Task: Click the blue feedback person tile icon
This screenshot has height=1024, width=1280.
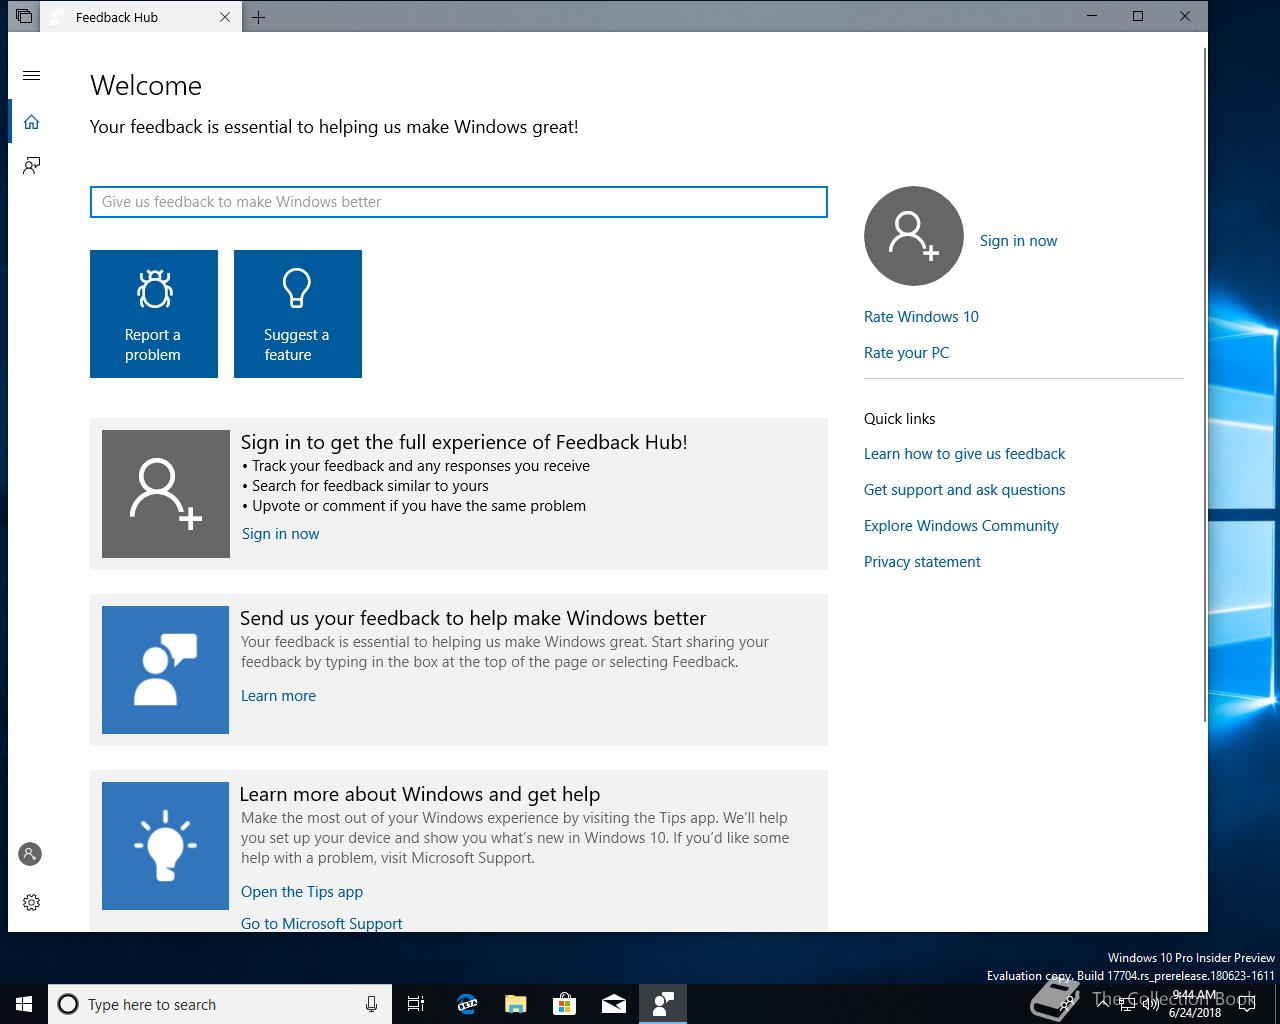Action: 166,670
